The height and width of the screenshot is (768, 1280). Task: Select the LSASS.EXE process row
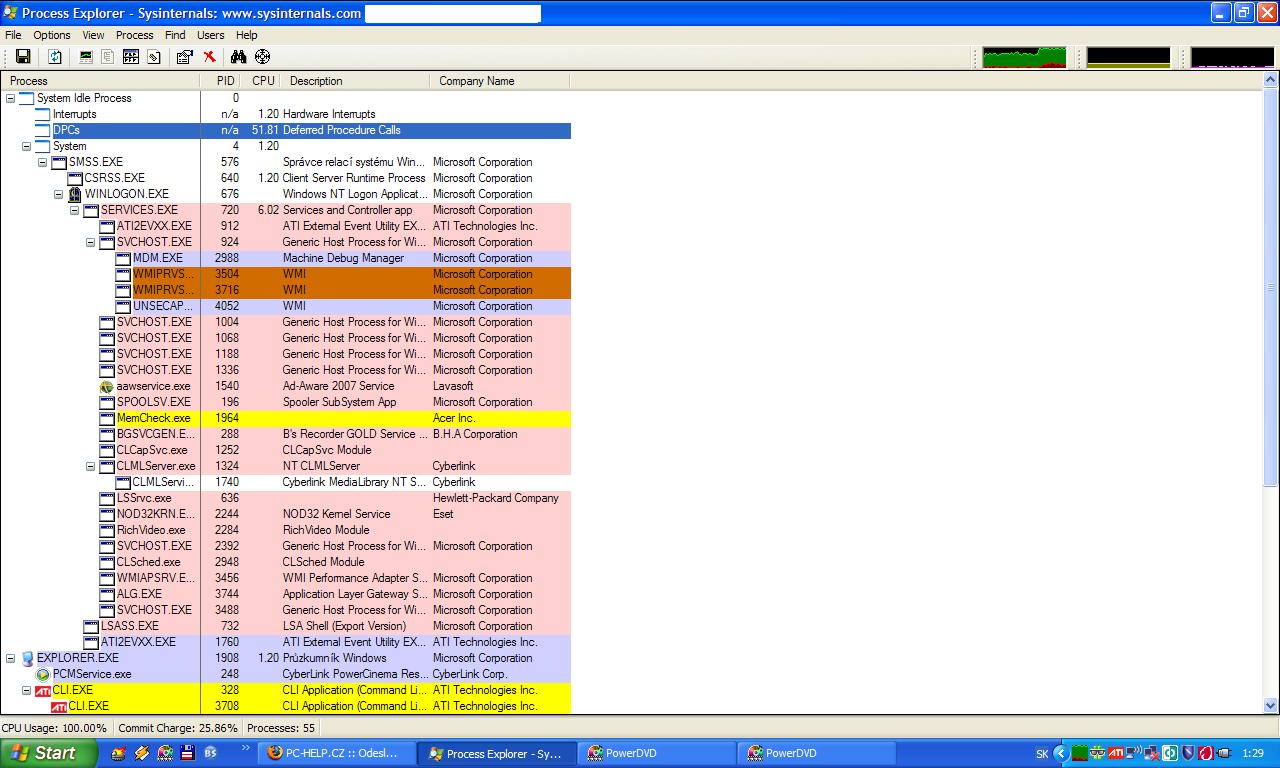pyautogui.click(x=286, y=626)
